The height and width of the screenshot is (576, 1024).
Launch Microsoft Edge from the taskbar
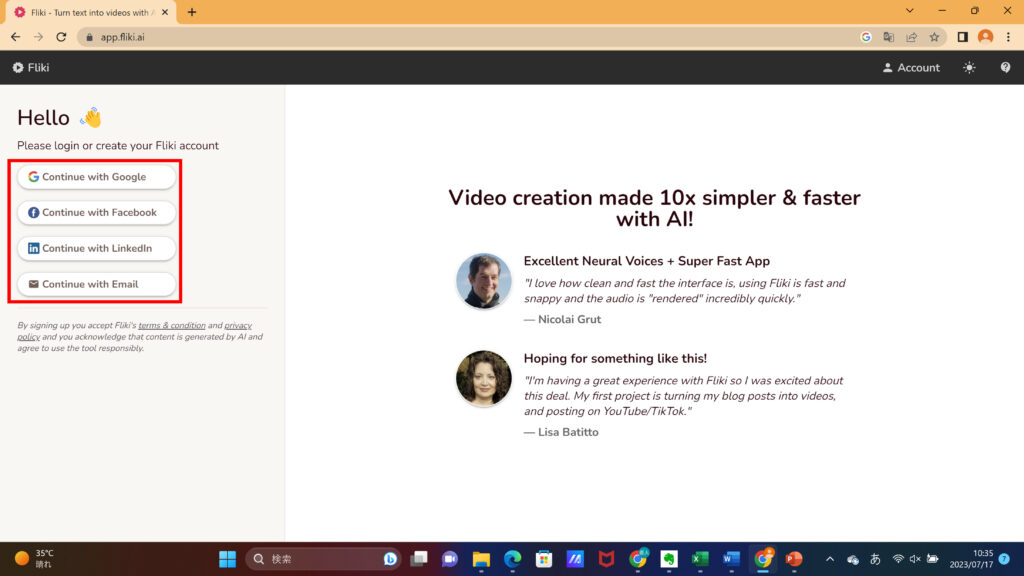pyautogui.click(x=513, y=559)
